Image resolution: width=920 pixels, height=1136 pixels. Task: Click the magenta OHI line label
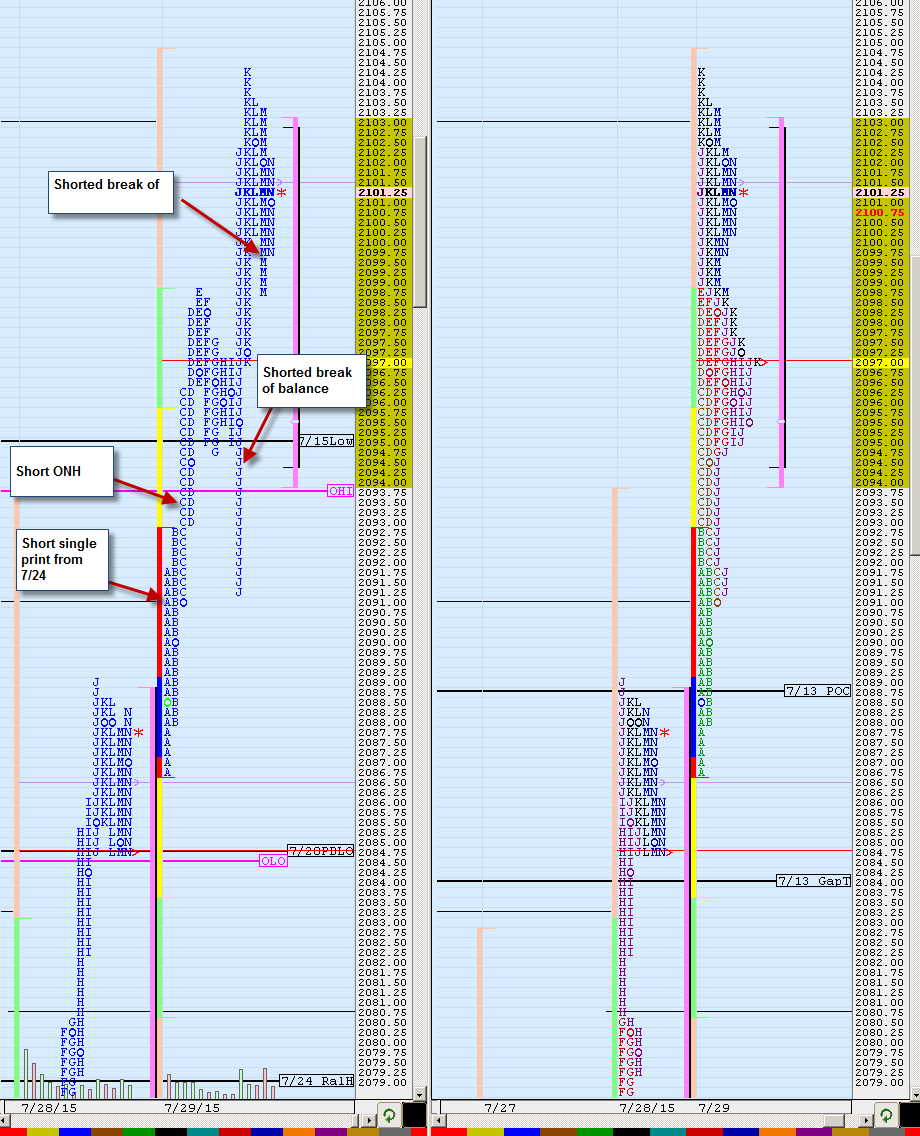340,491
